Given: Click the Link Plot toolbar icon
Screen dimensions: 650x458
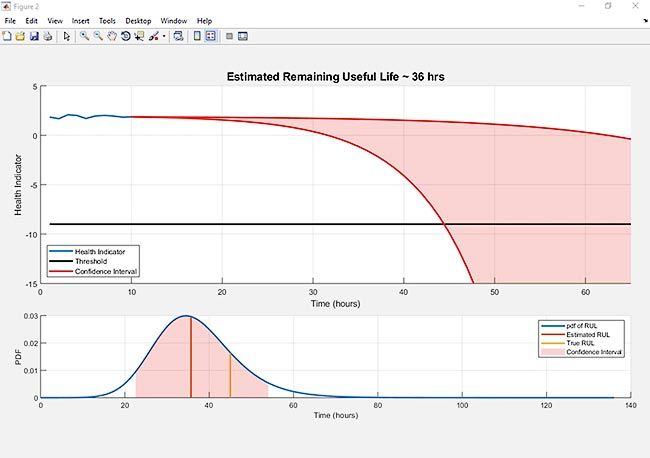Looking at the screenshot, I should point(178,36).
